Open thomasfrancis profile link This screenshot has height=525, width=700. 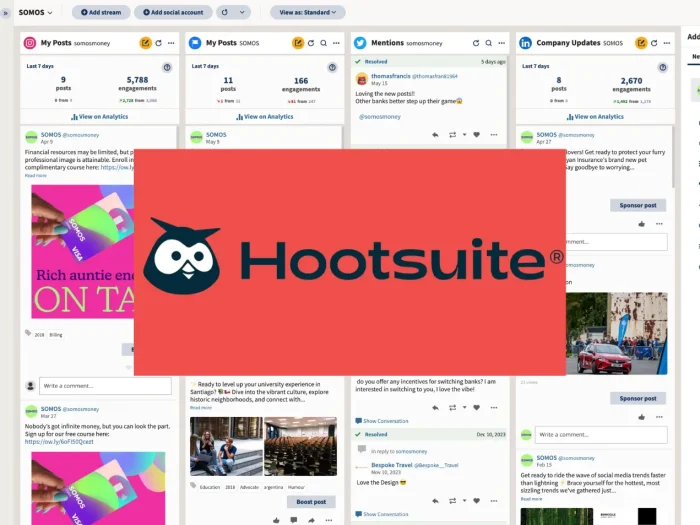tap(391, 76)
